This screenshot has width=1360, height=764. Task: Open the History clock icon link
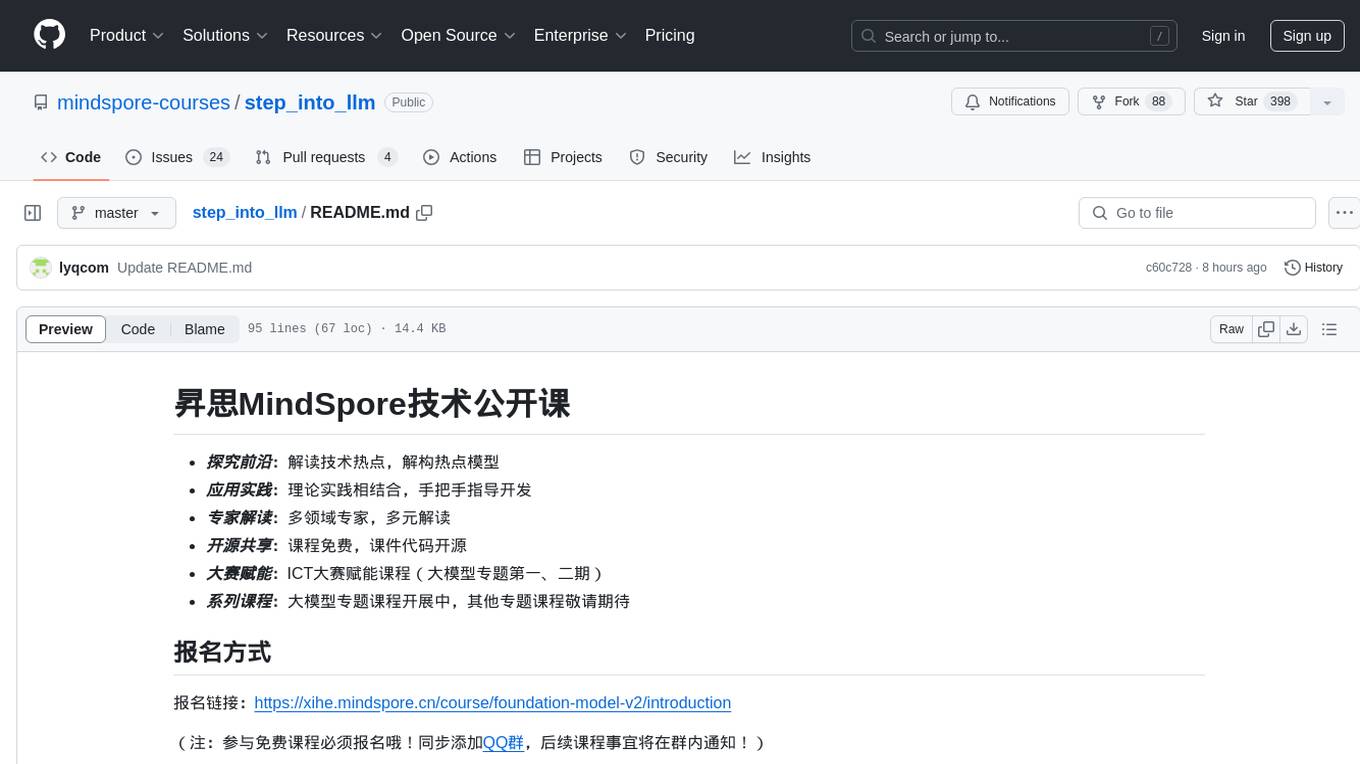click(x=1292, y=268)
